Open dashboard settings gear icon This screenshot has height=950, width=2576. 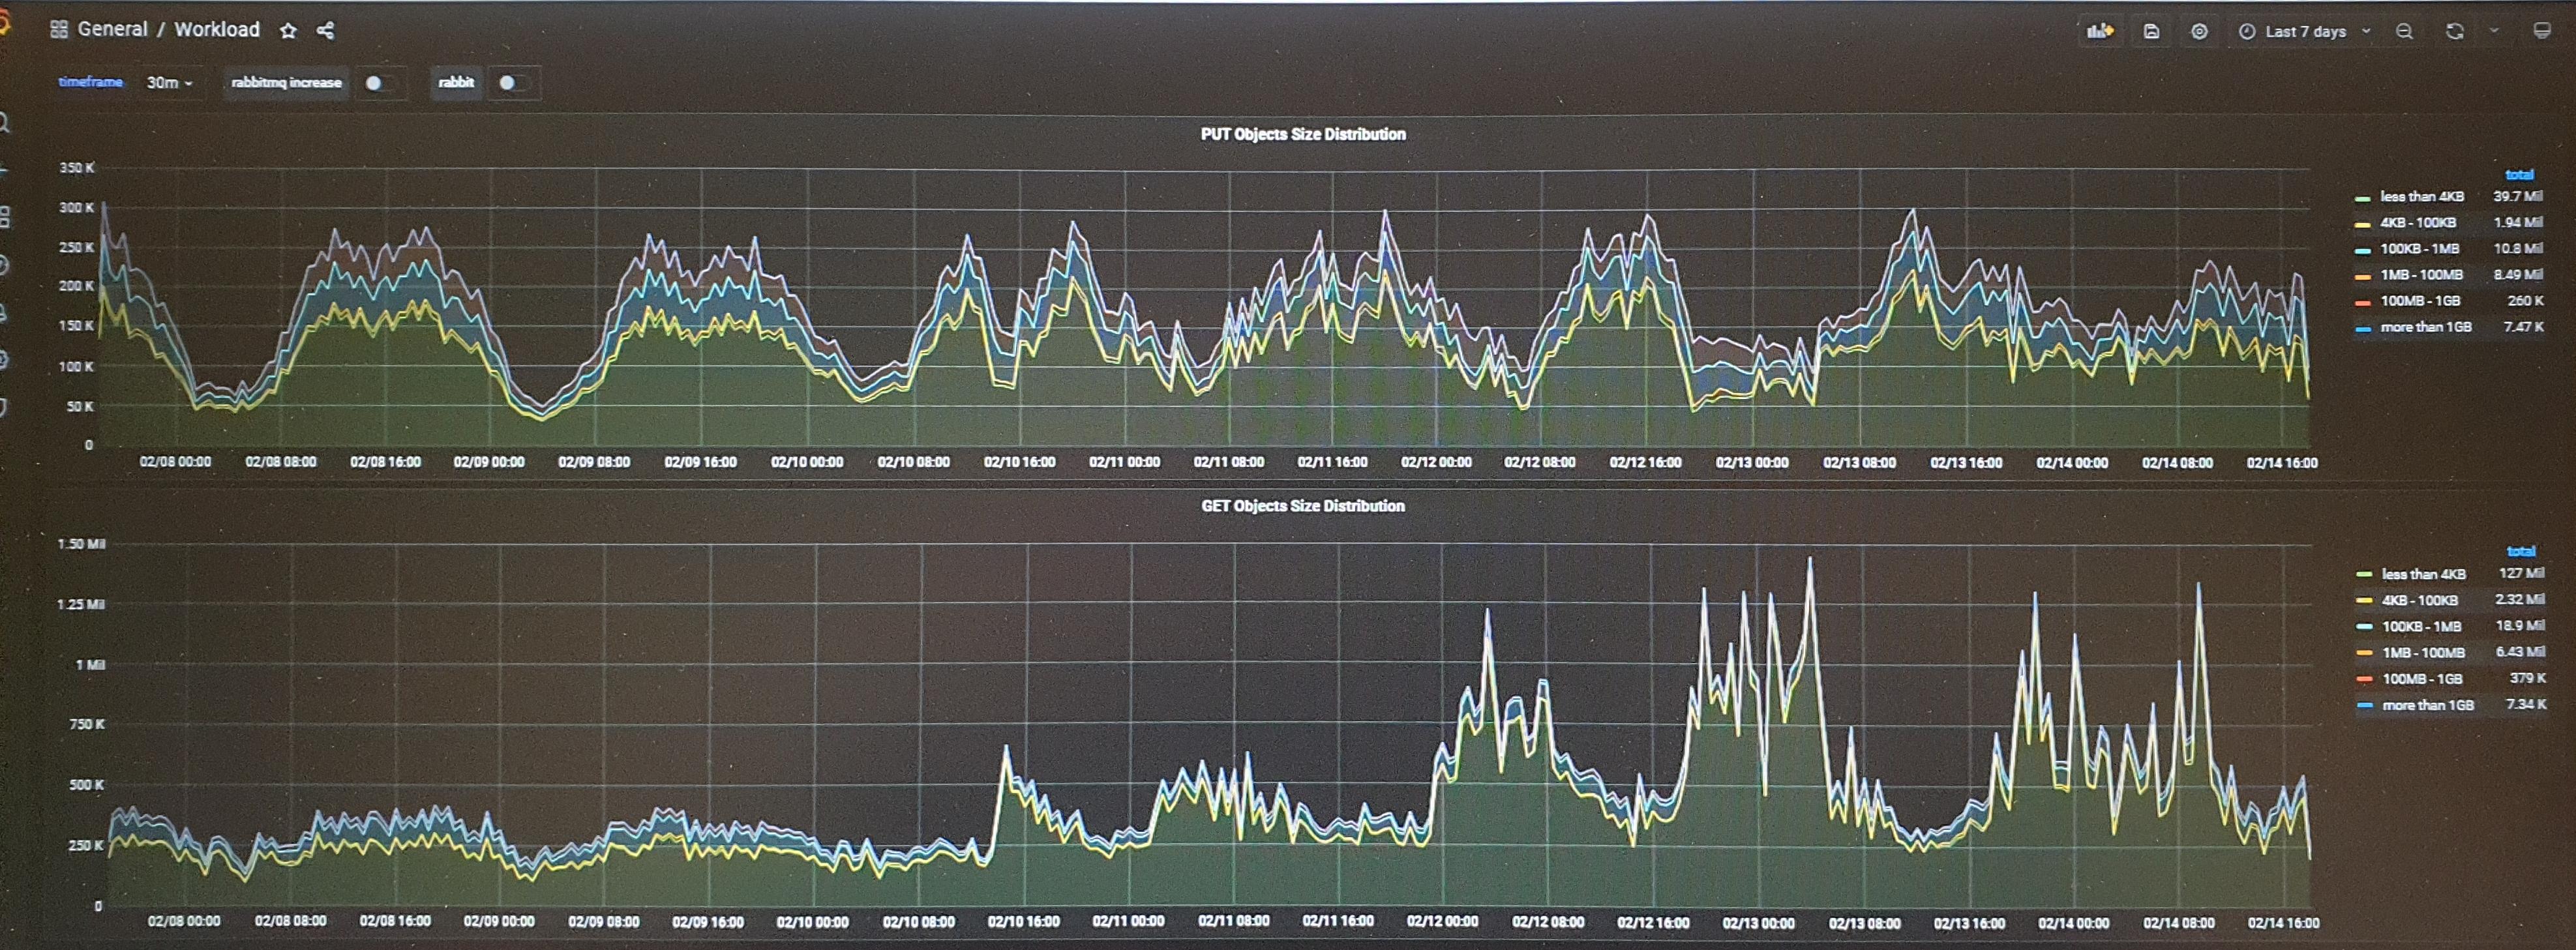(2199, 31)
